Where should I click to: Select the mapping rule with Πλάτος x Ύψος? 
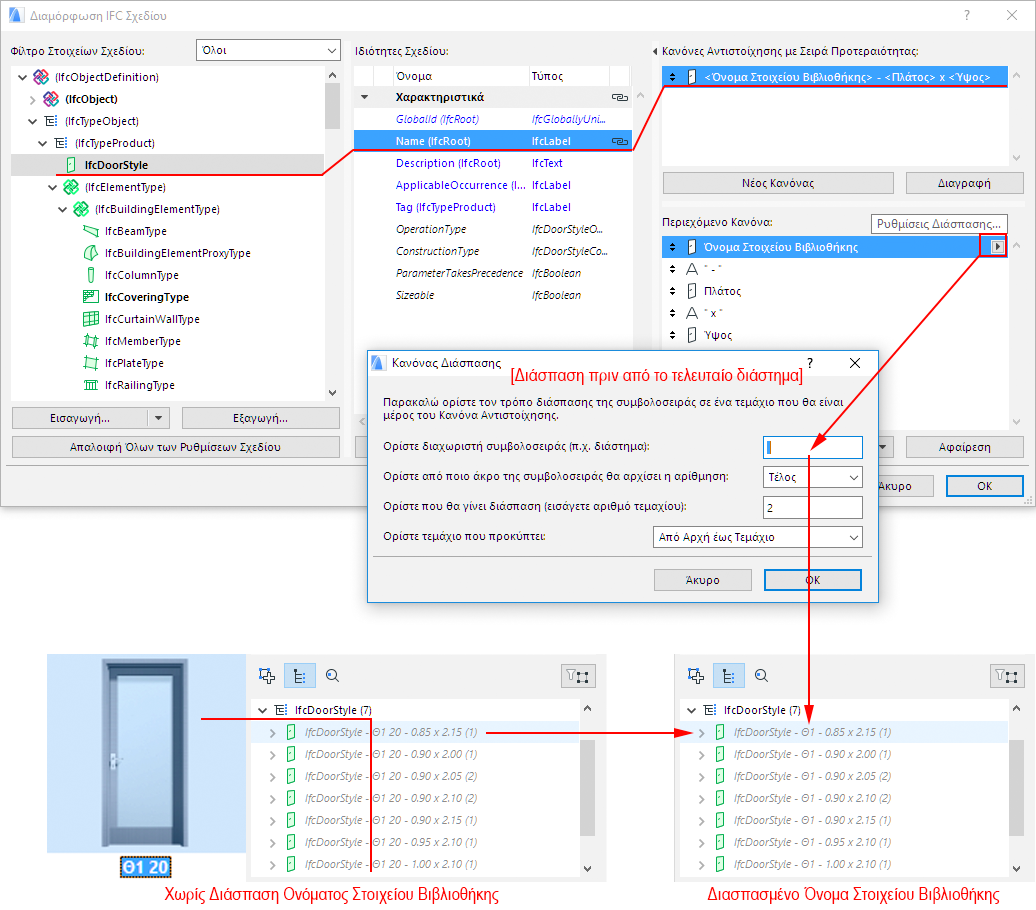pos(834,77)
